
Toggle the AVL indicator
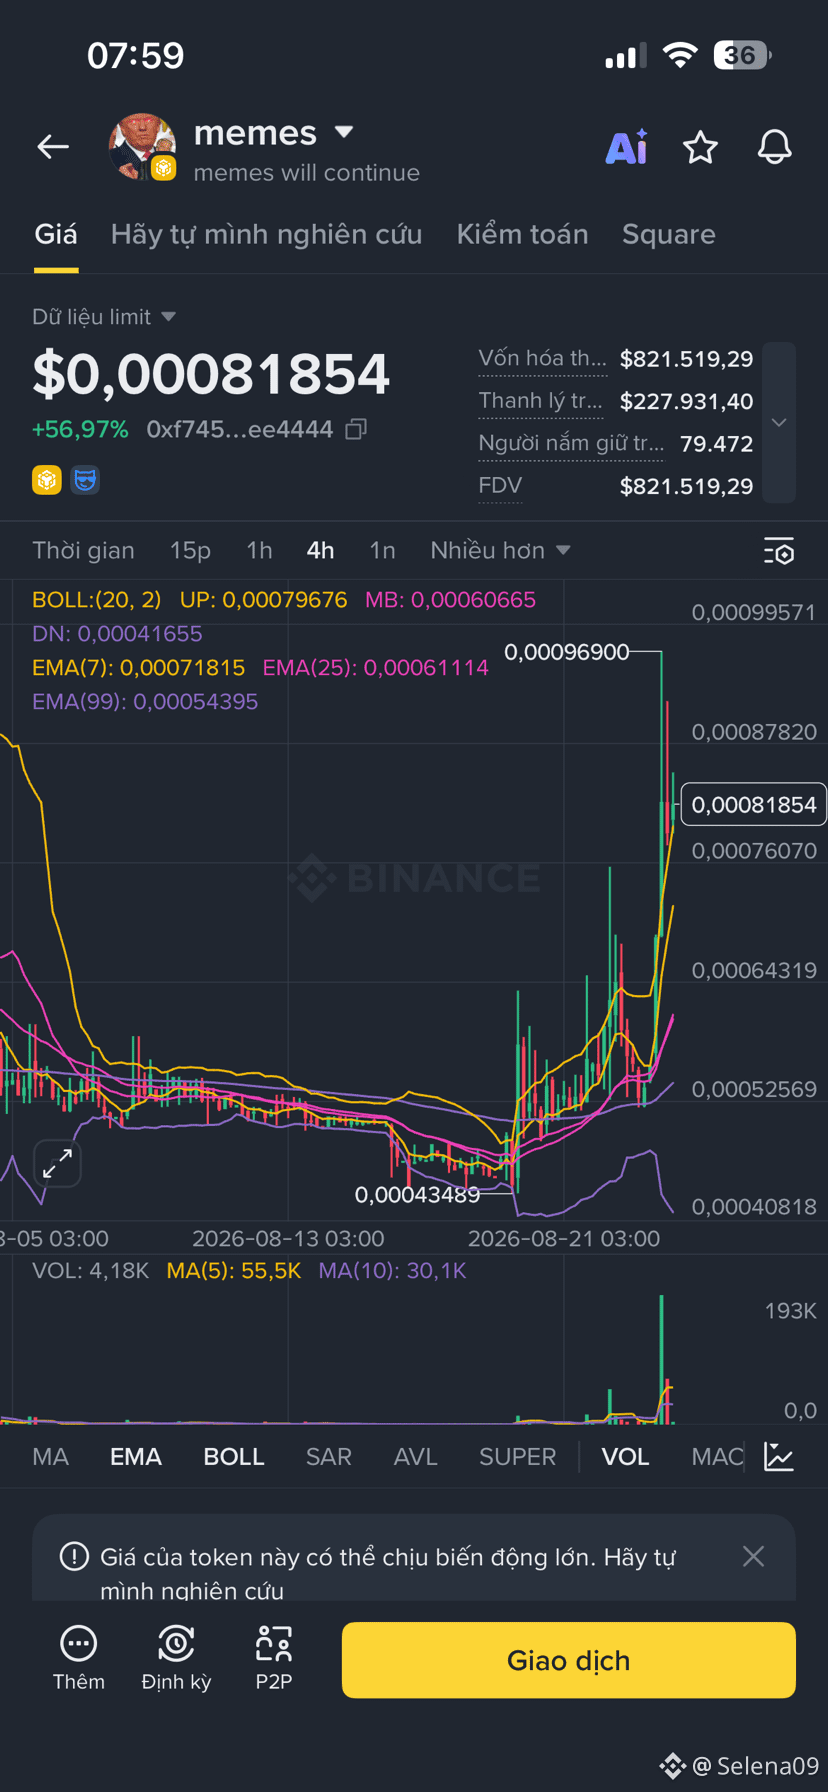tap(416, 1456)
